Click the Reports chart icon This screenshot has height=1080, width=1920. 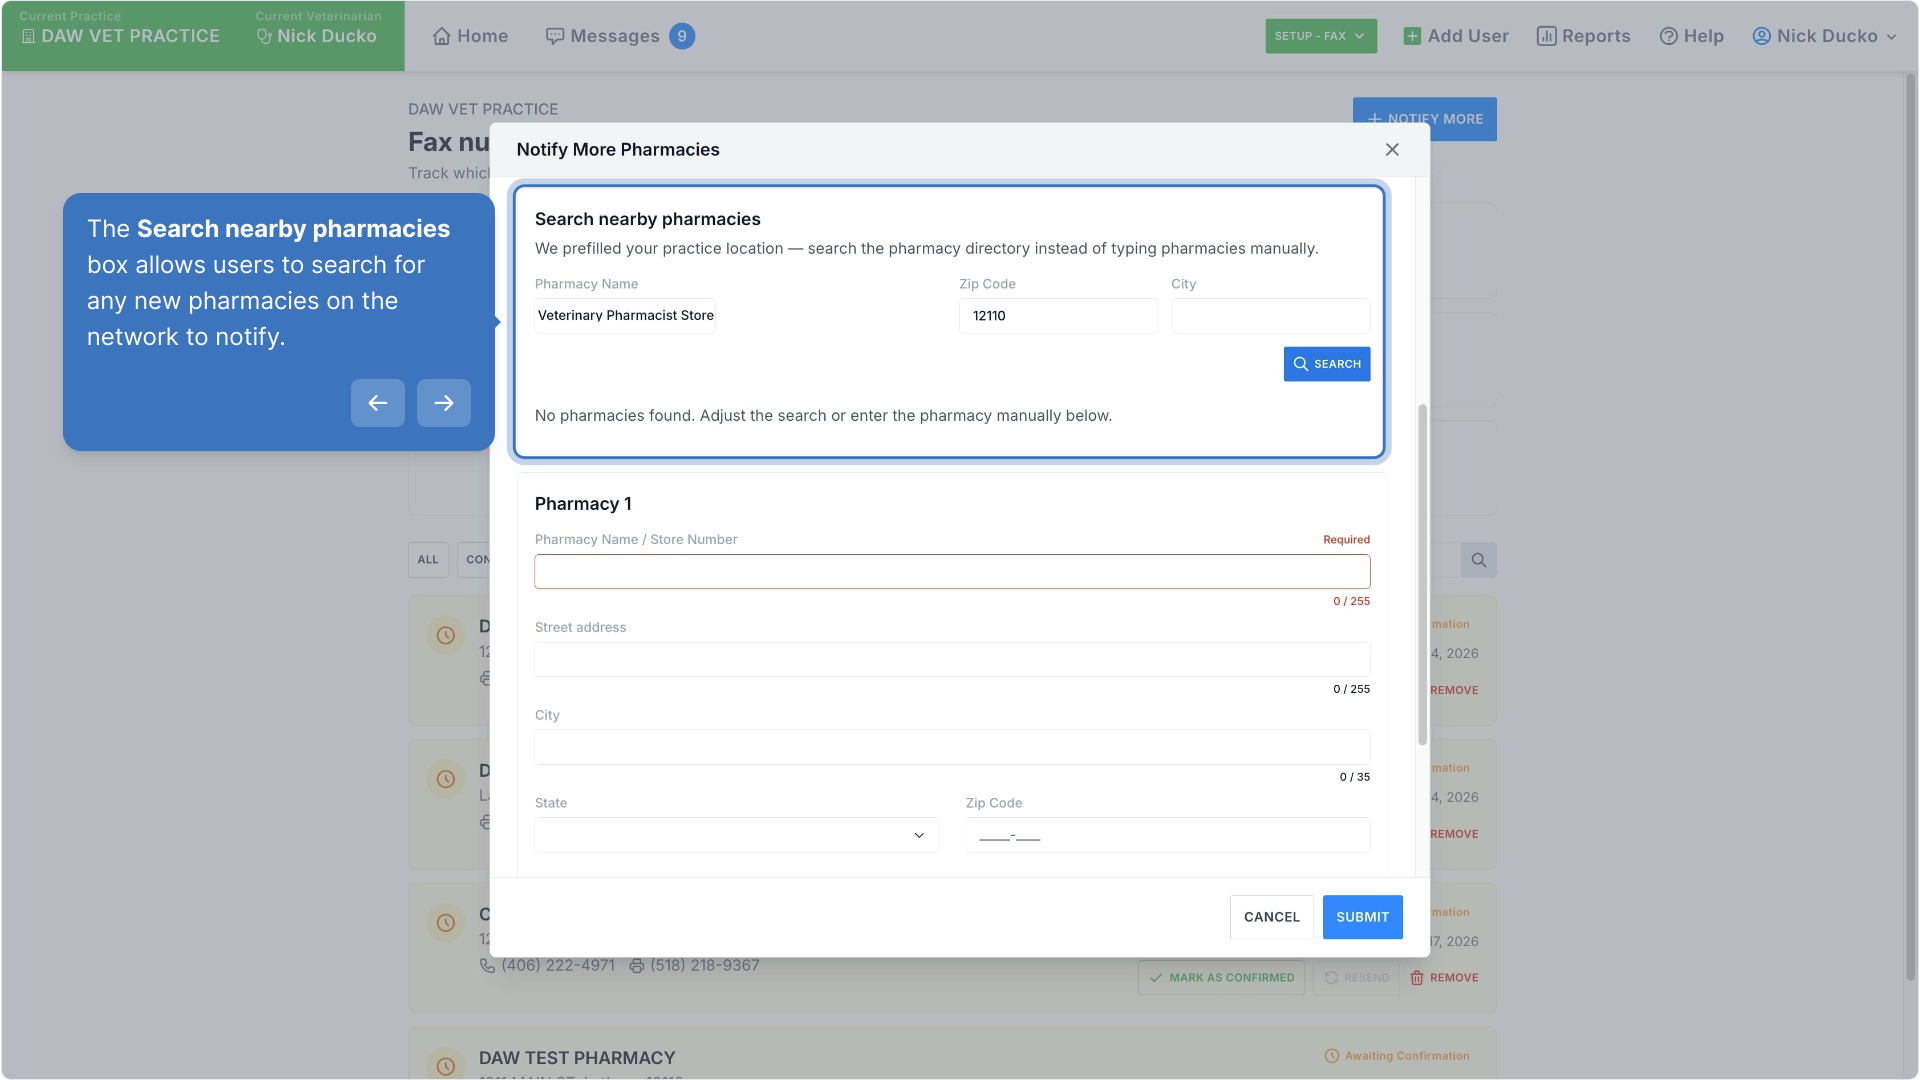click(1547, 36)
